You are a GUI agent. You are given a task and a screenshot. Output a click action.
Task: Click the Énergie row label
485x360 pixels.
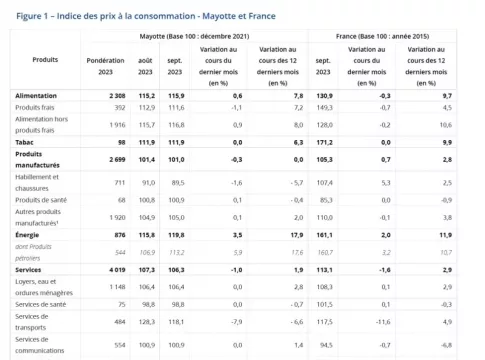[27, 235]
